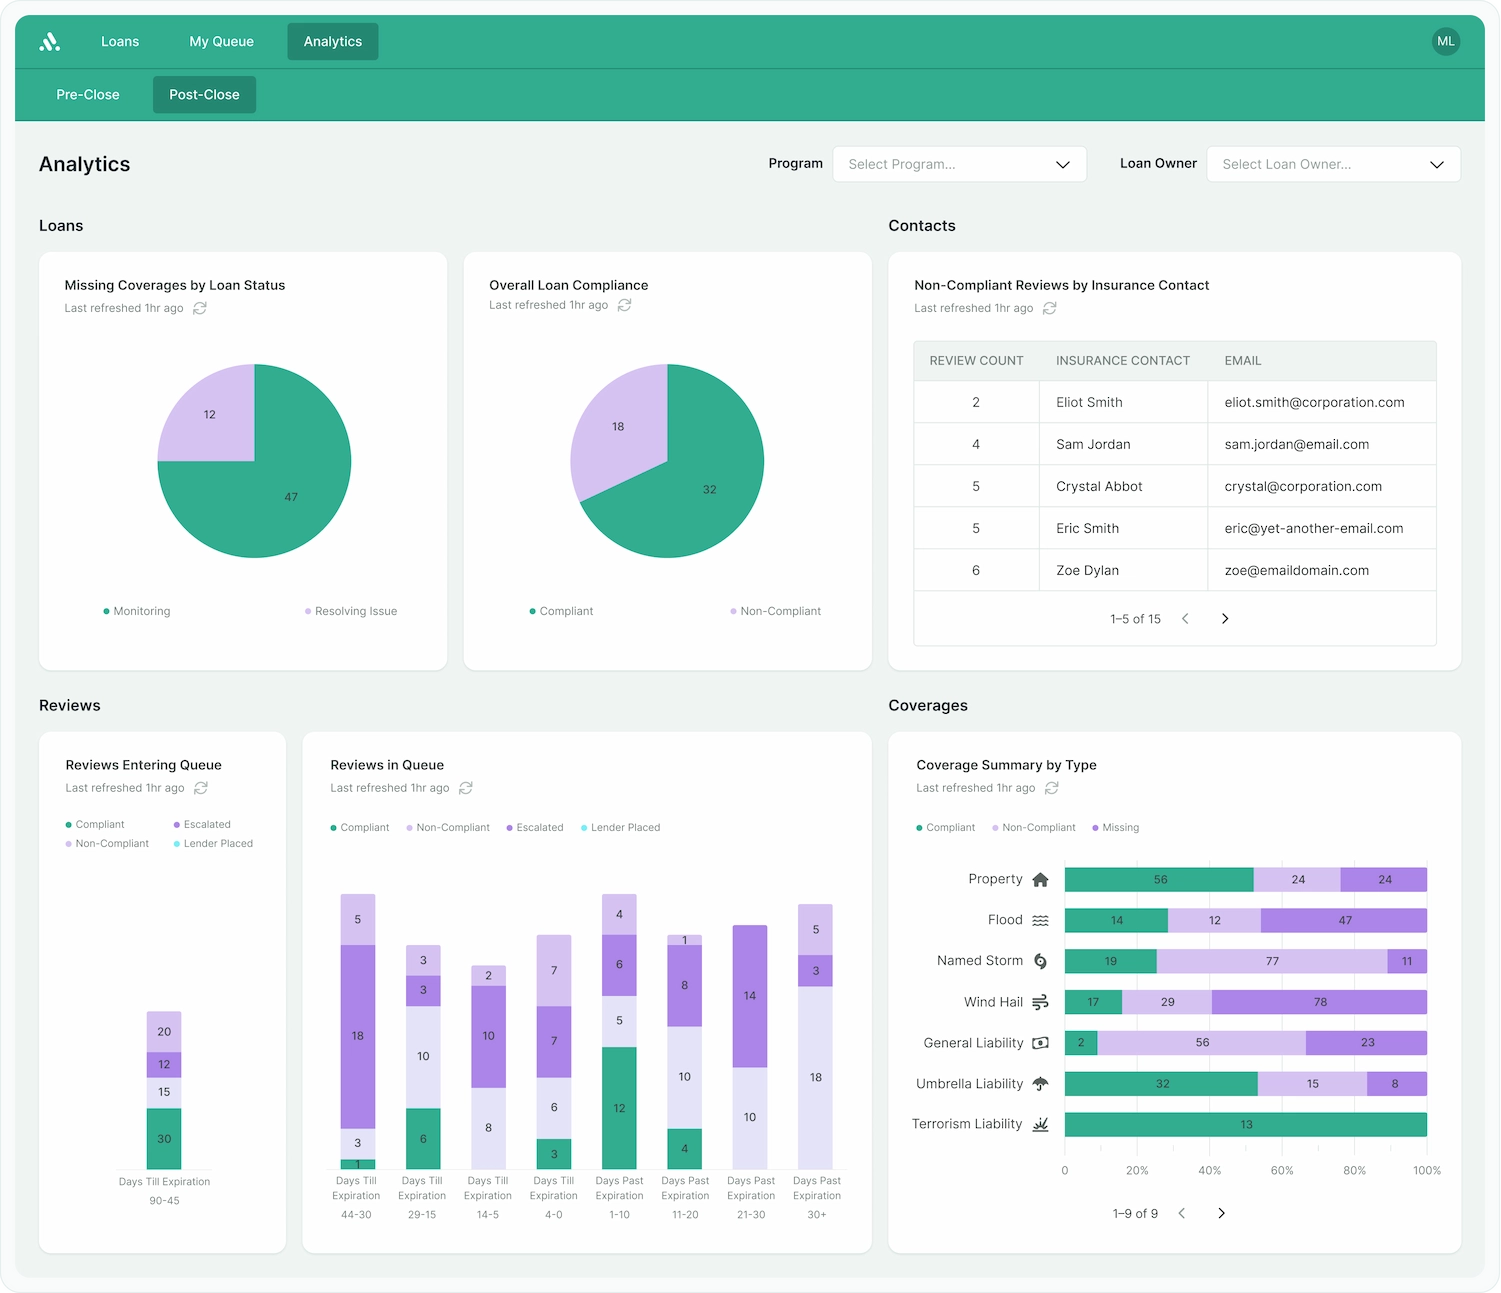
Task: Go to previous page of insurance contacts
Action: [1185, 619]
